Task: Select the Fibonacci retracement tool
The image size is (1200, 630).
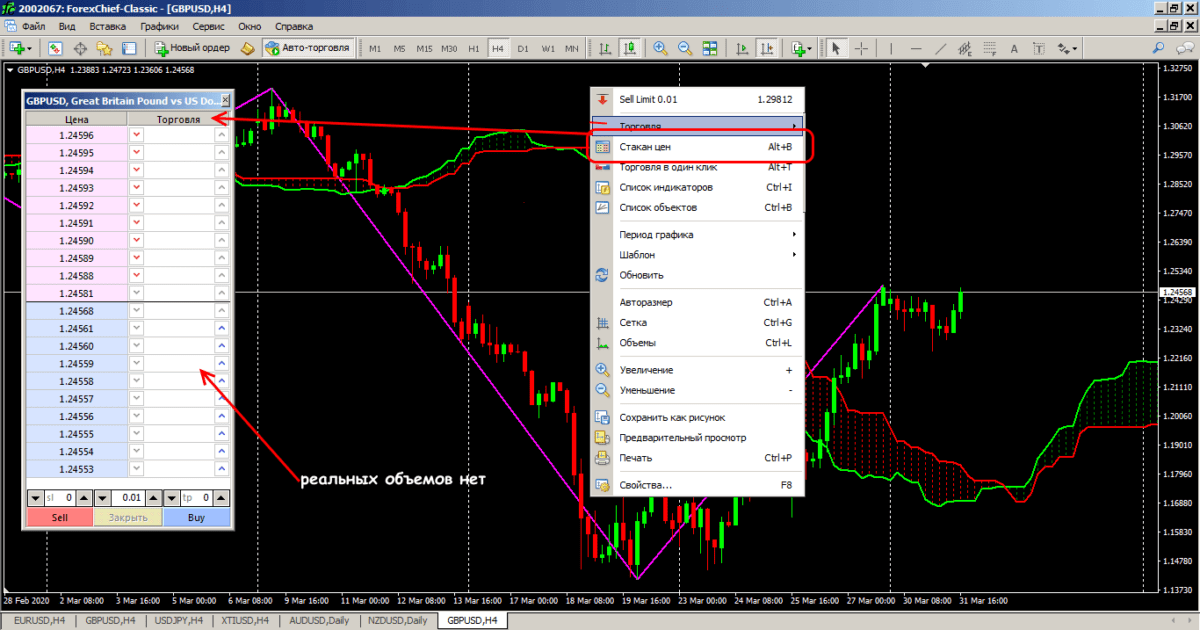Action: [x=989, y=48]
